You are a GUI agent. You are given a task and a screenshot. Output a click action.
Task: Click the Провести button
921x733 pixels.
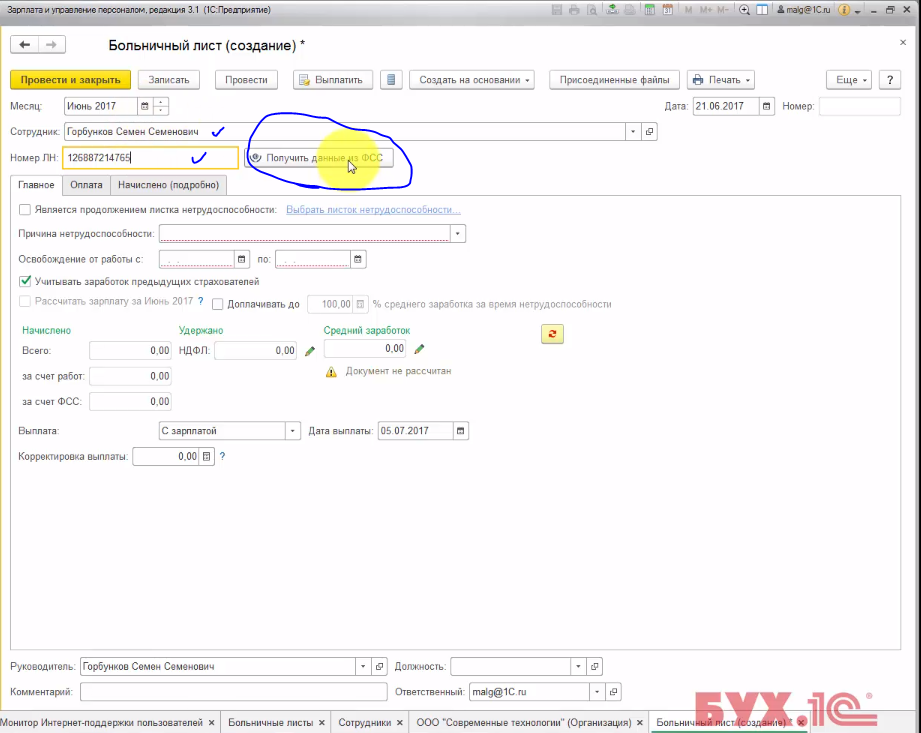(246, 80)
